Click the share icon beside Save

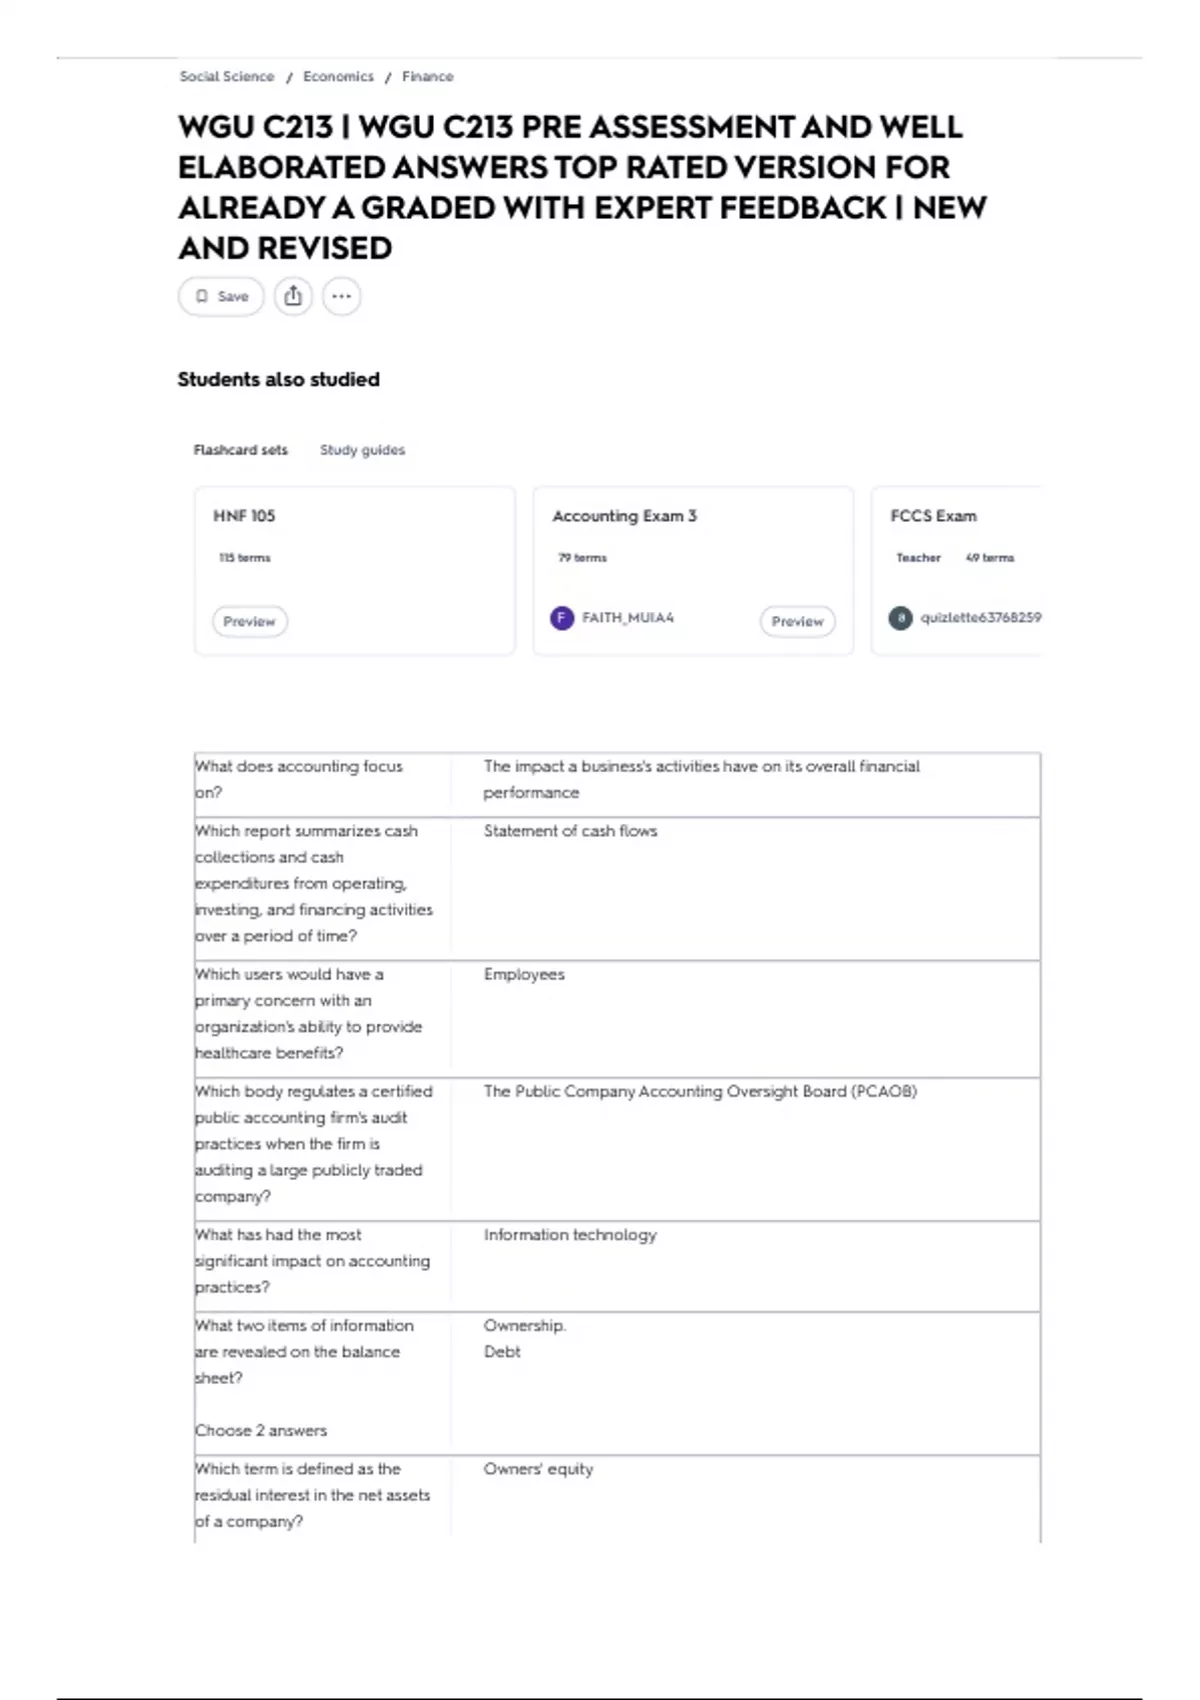pos(293,296)
